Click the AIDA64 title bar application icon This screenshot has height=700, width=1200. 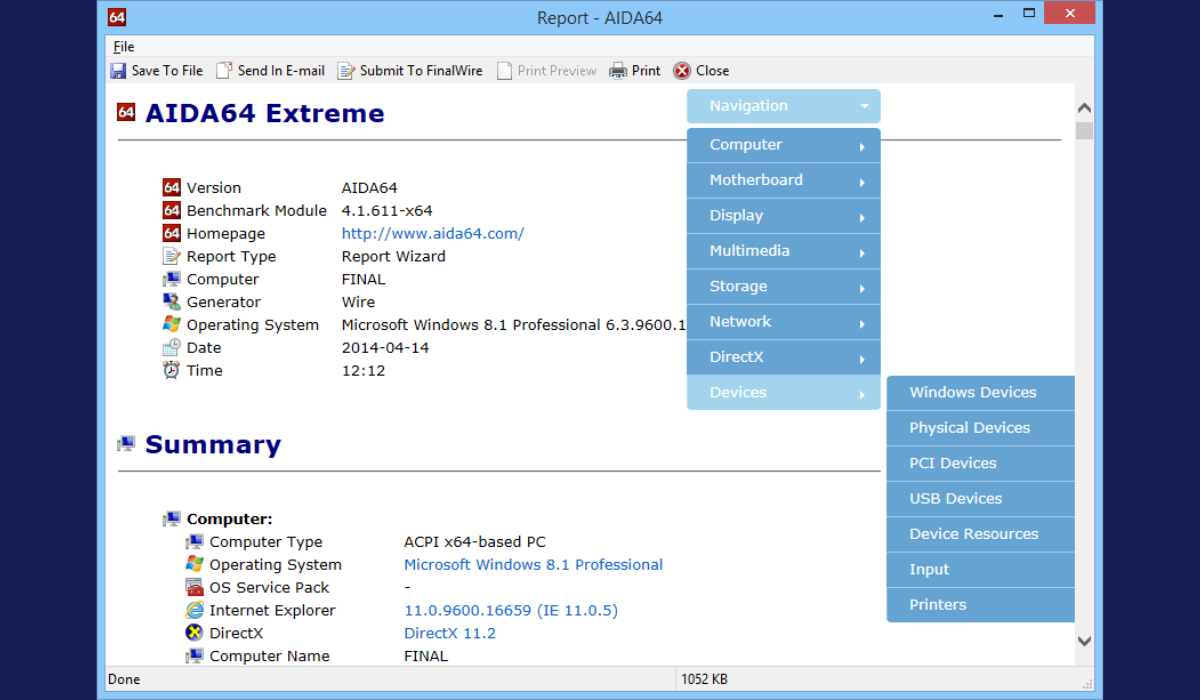pyautogui.click(x=116, y=17)
